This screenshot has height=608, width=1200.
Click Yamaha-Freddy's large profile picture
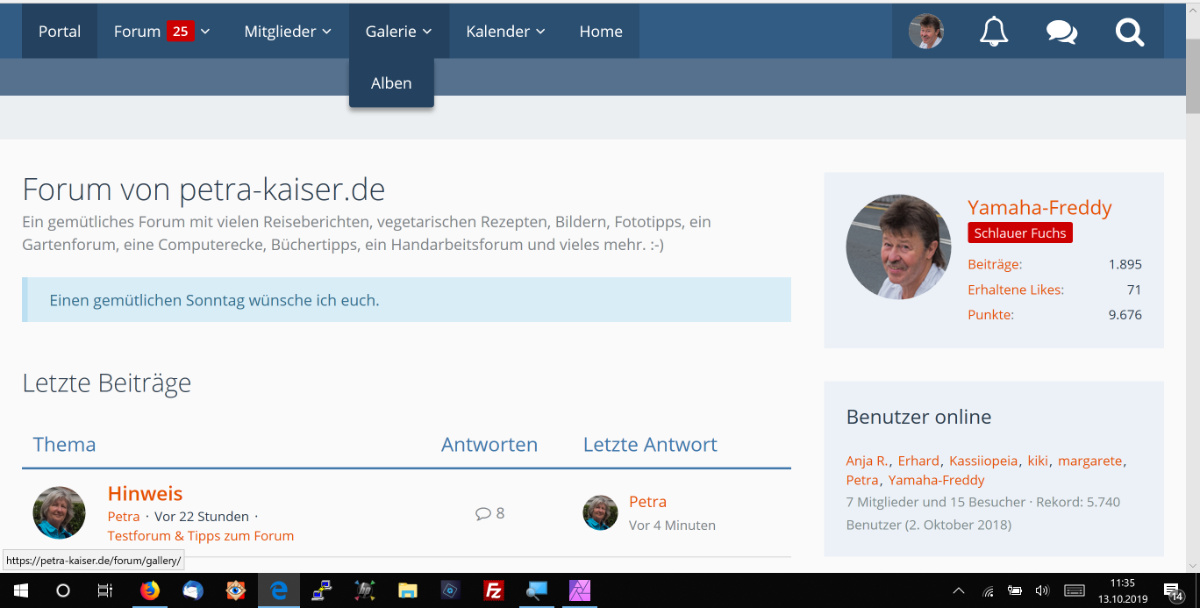coord(897,247)
